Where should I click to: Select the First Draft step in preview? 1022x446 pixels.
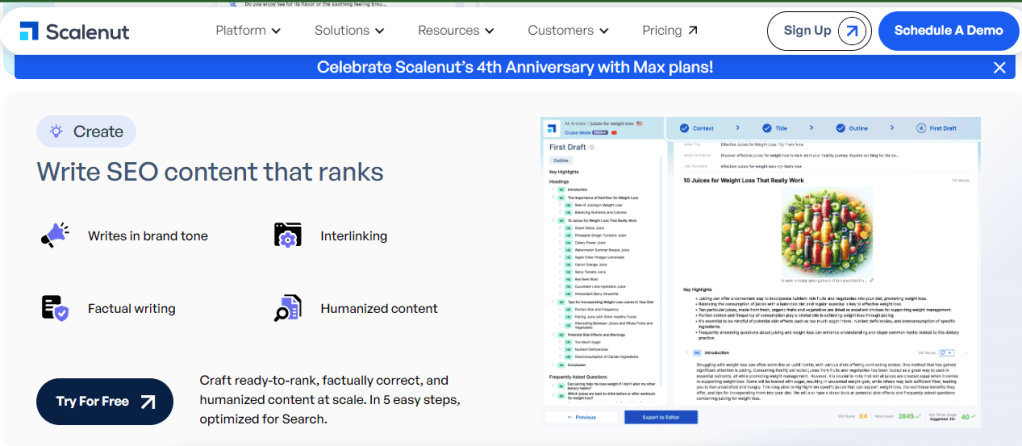tap(941, 128)
